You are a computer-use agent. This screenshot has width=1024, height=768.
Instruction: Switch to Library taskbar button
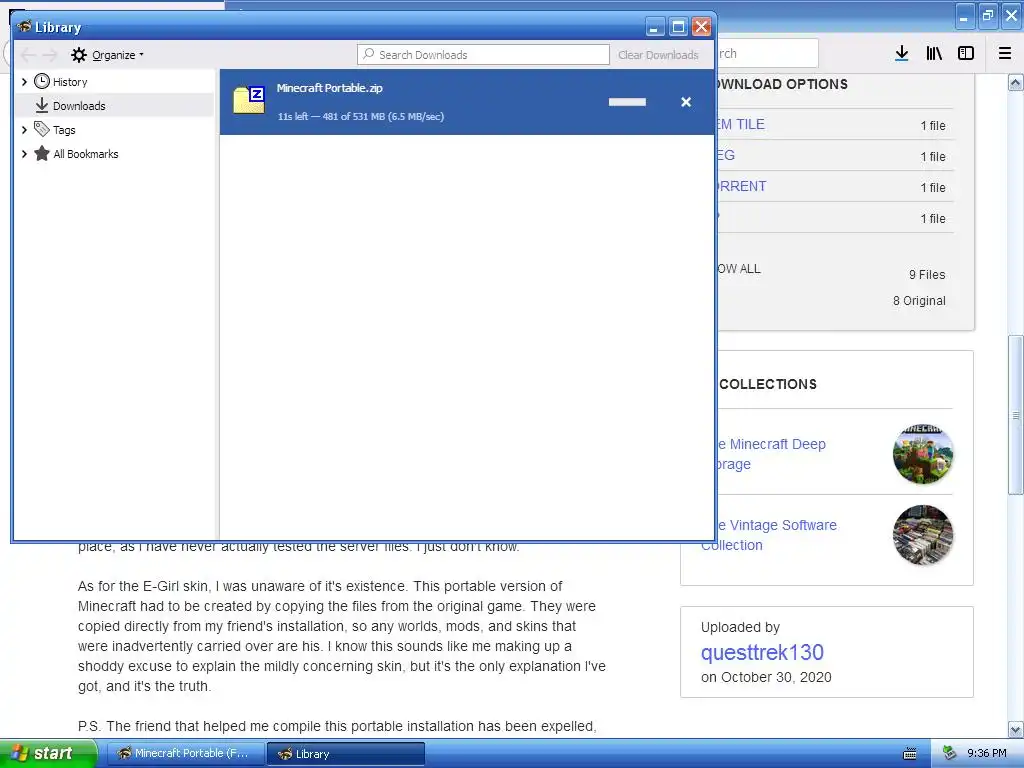coord(346,754)
